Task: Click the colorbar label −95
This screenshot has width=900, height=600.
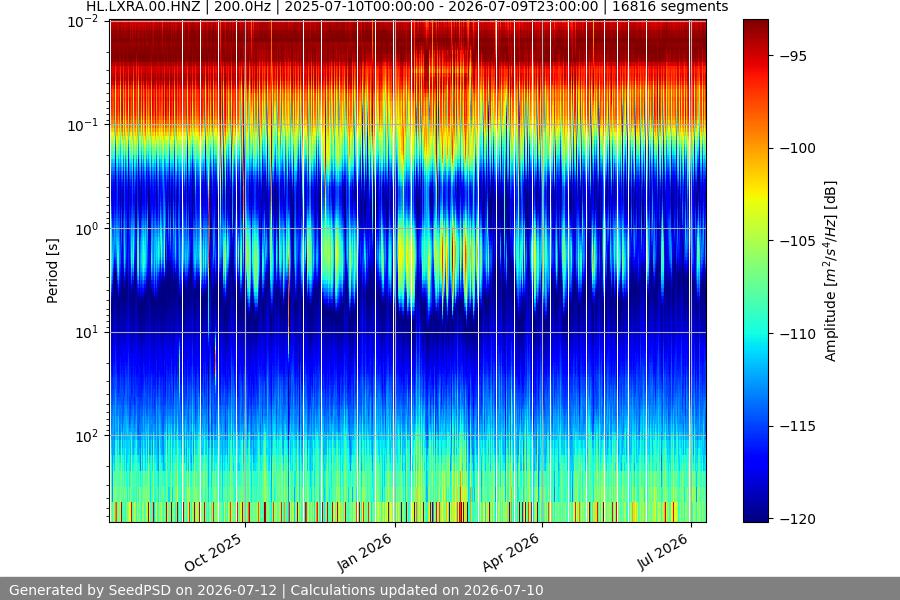Action: tap(793, 56)
